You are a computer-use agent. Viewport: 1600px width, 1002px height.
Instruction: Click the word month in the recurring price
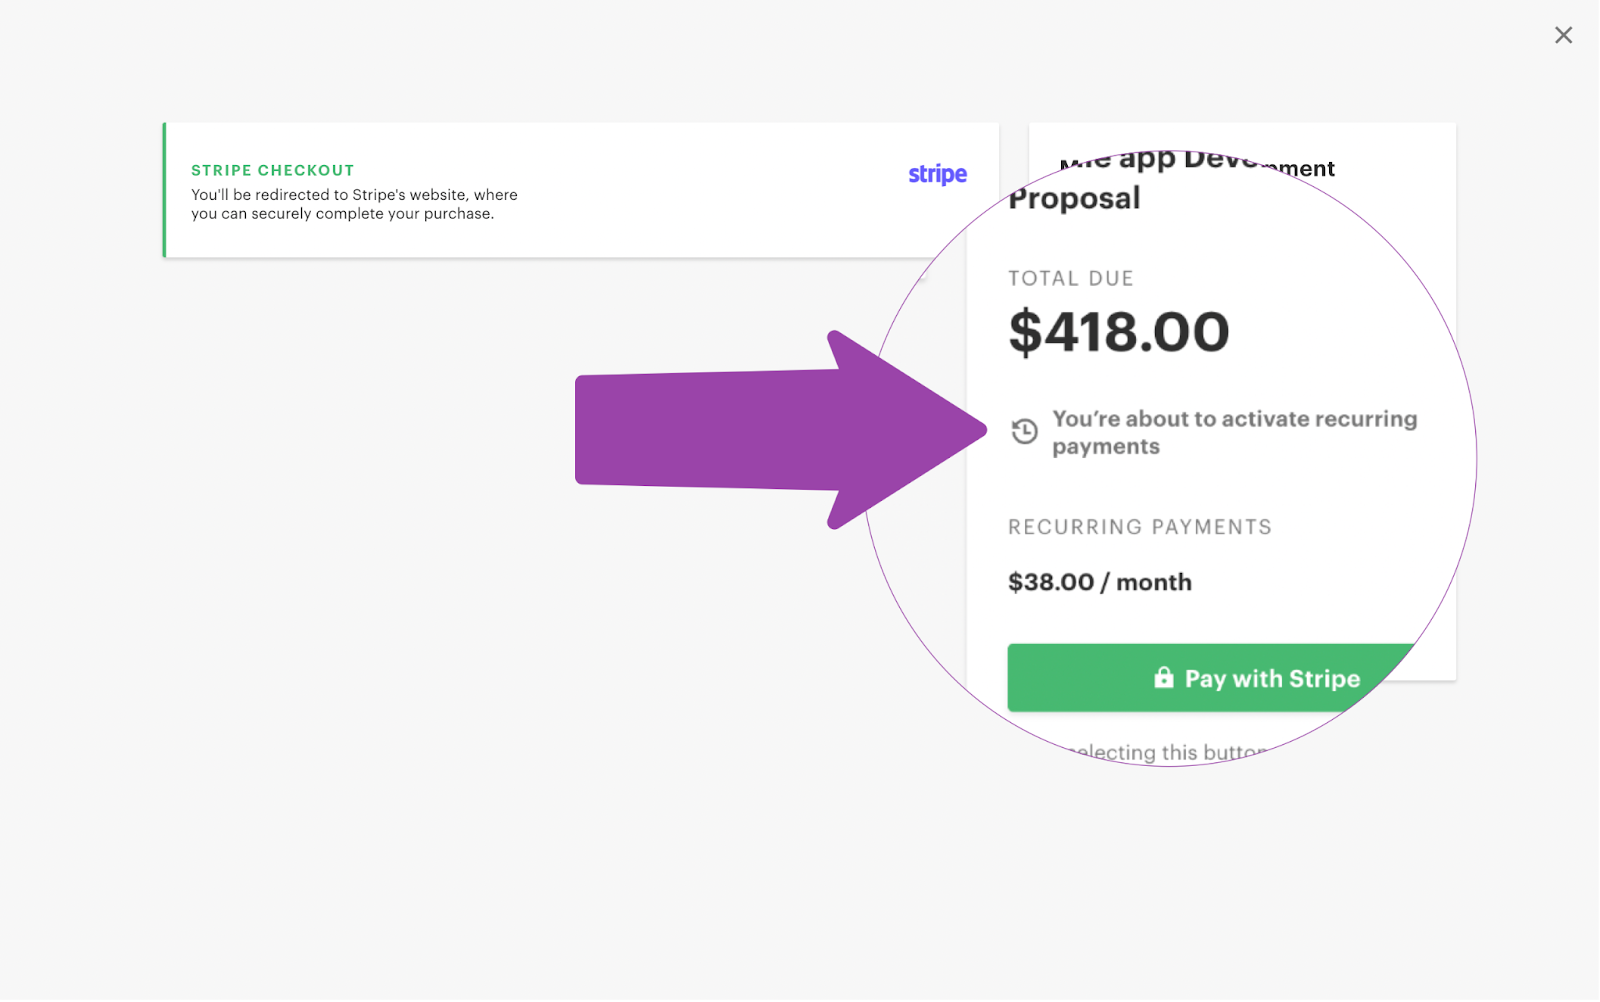(1153, 582)
